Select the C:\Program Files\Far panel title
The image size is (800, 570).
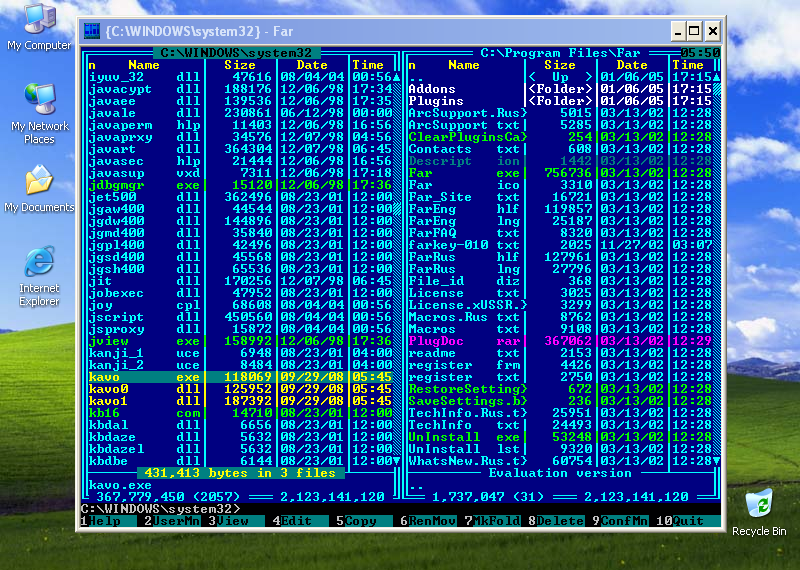click(x=560, y=53)
